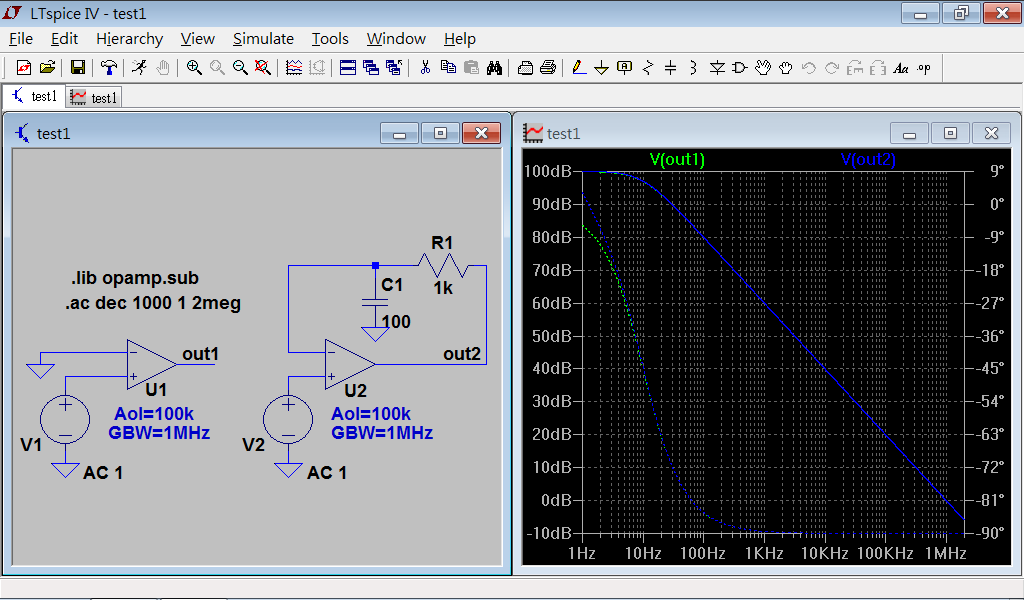Viewport: 1024px width, 600px height.
Task: Place a Capacitor from the toolbar
Action: [x=671, y=67]
